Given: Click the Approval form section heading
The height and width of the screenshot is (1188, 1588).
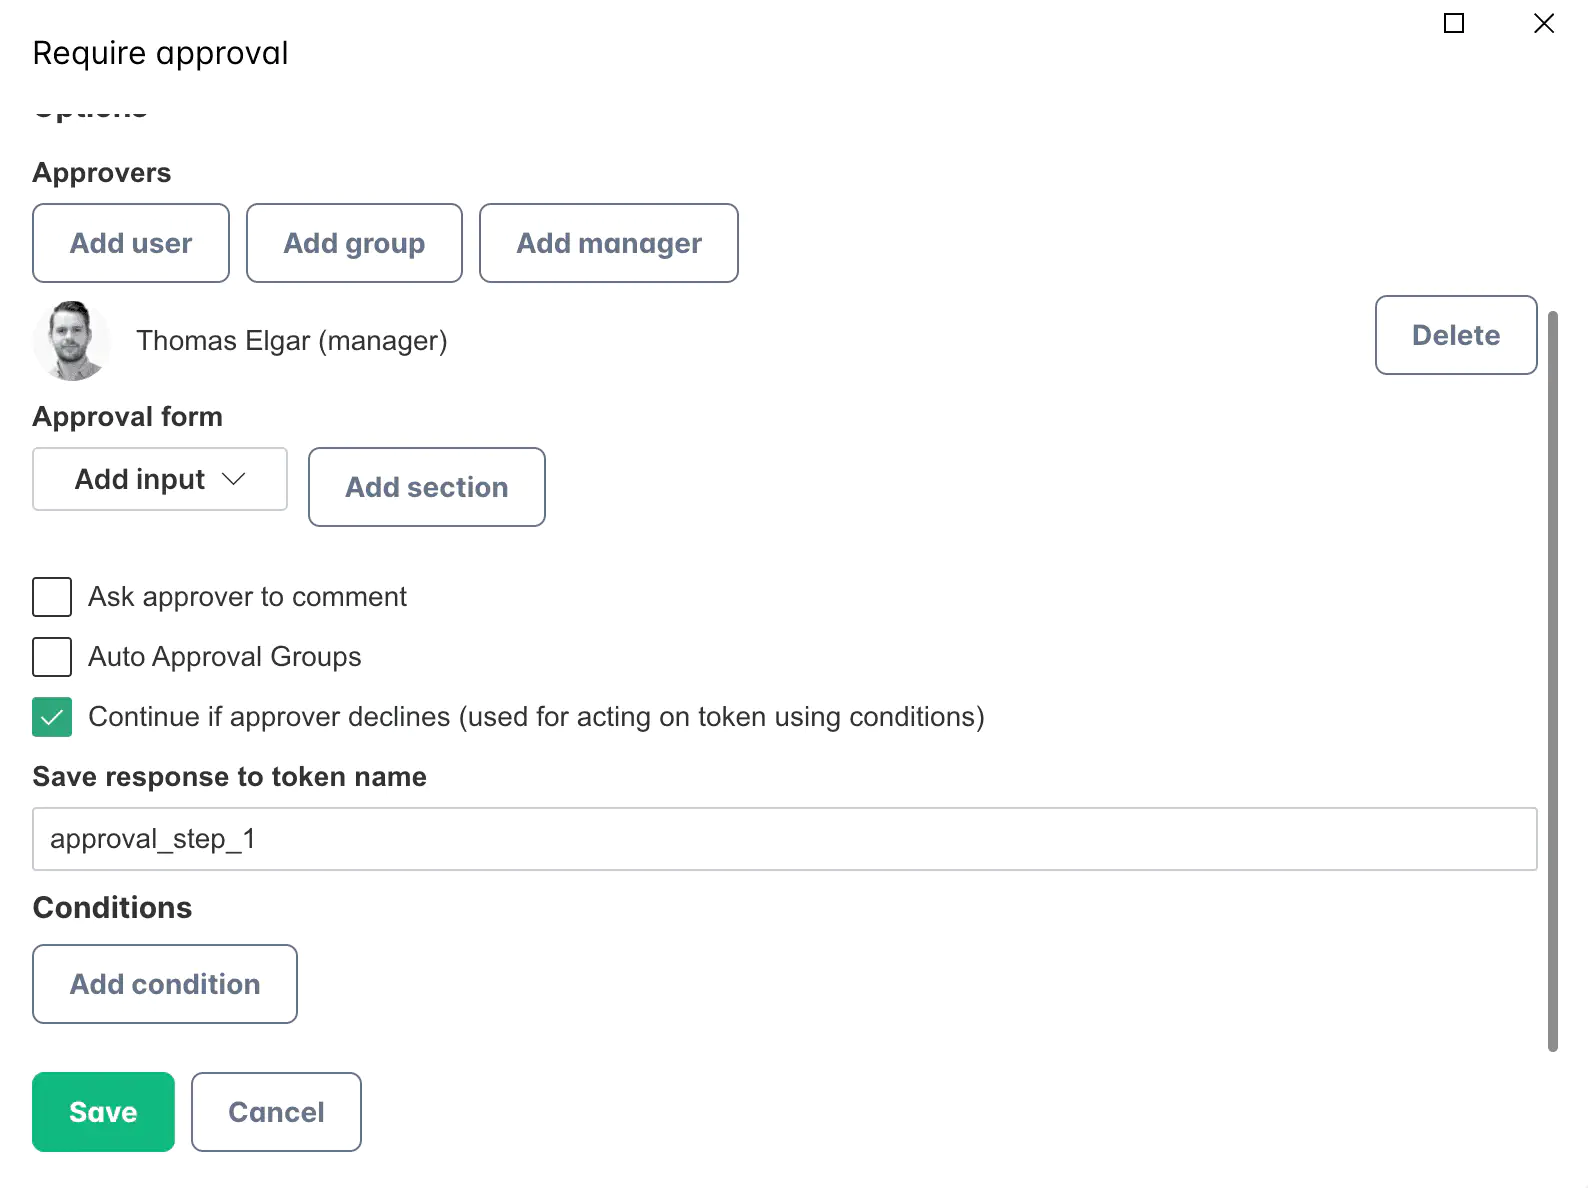Looking at the screenshot, I should (128, 416).
